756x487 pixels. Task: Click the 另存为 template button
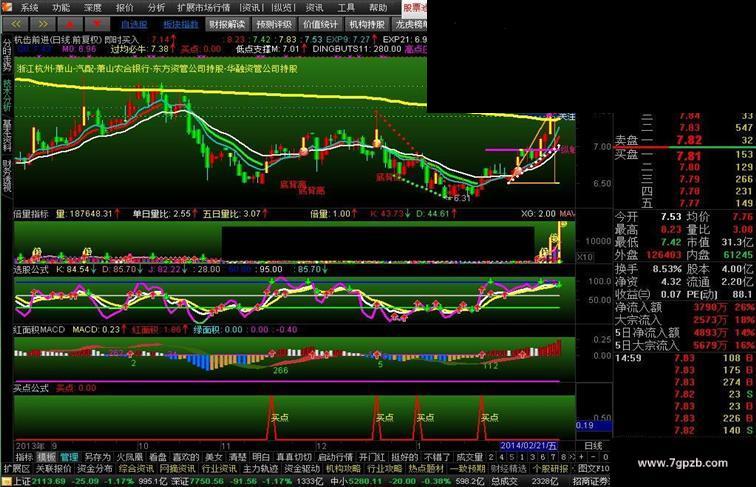[97, 457]
